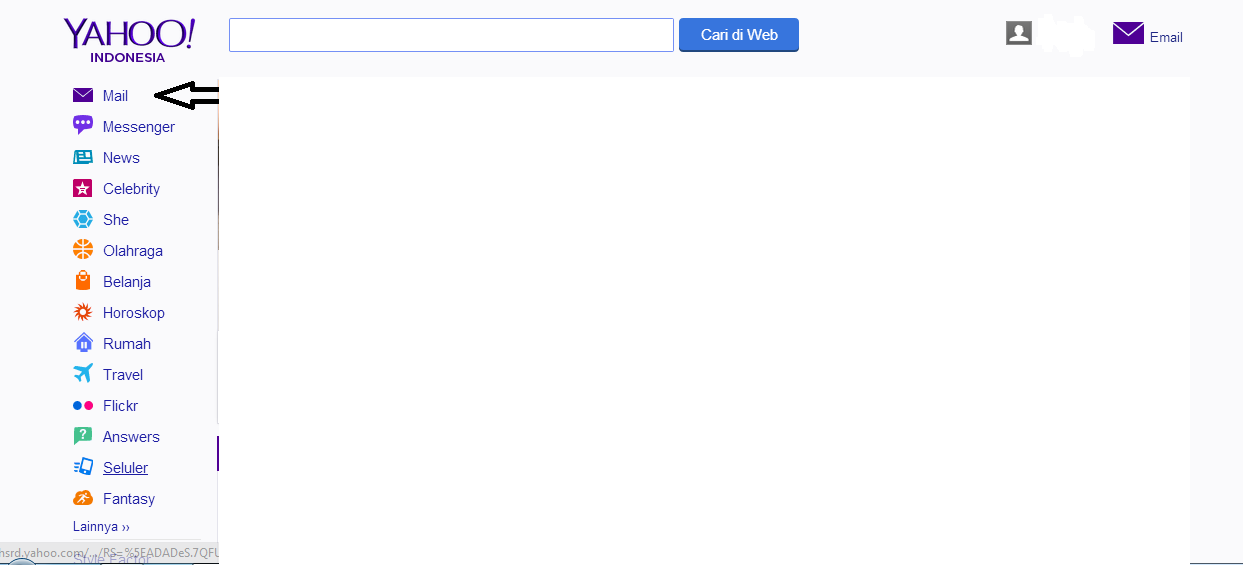This screenshot has width=1243, height=565.
Task: Click the Email envelope icon in header
Action: coord(1128,33)
